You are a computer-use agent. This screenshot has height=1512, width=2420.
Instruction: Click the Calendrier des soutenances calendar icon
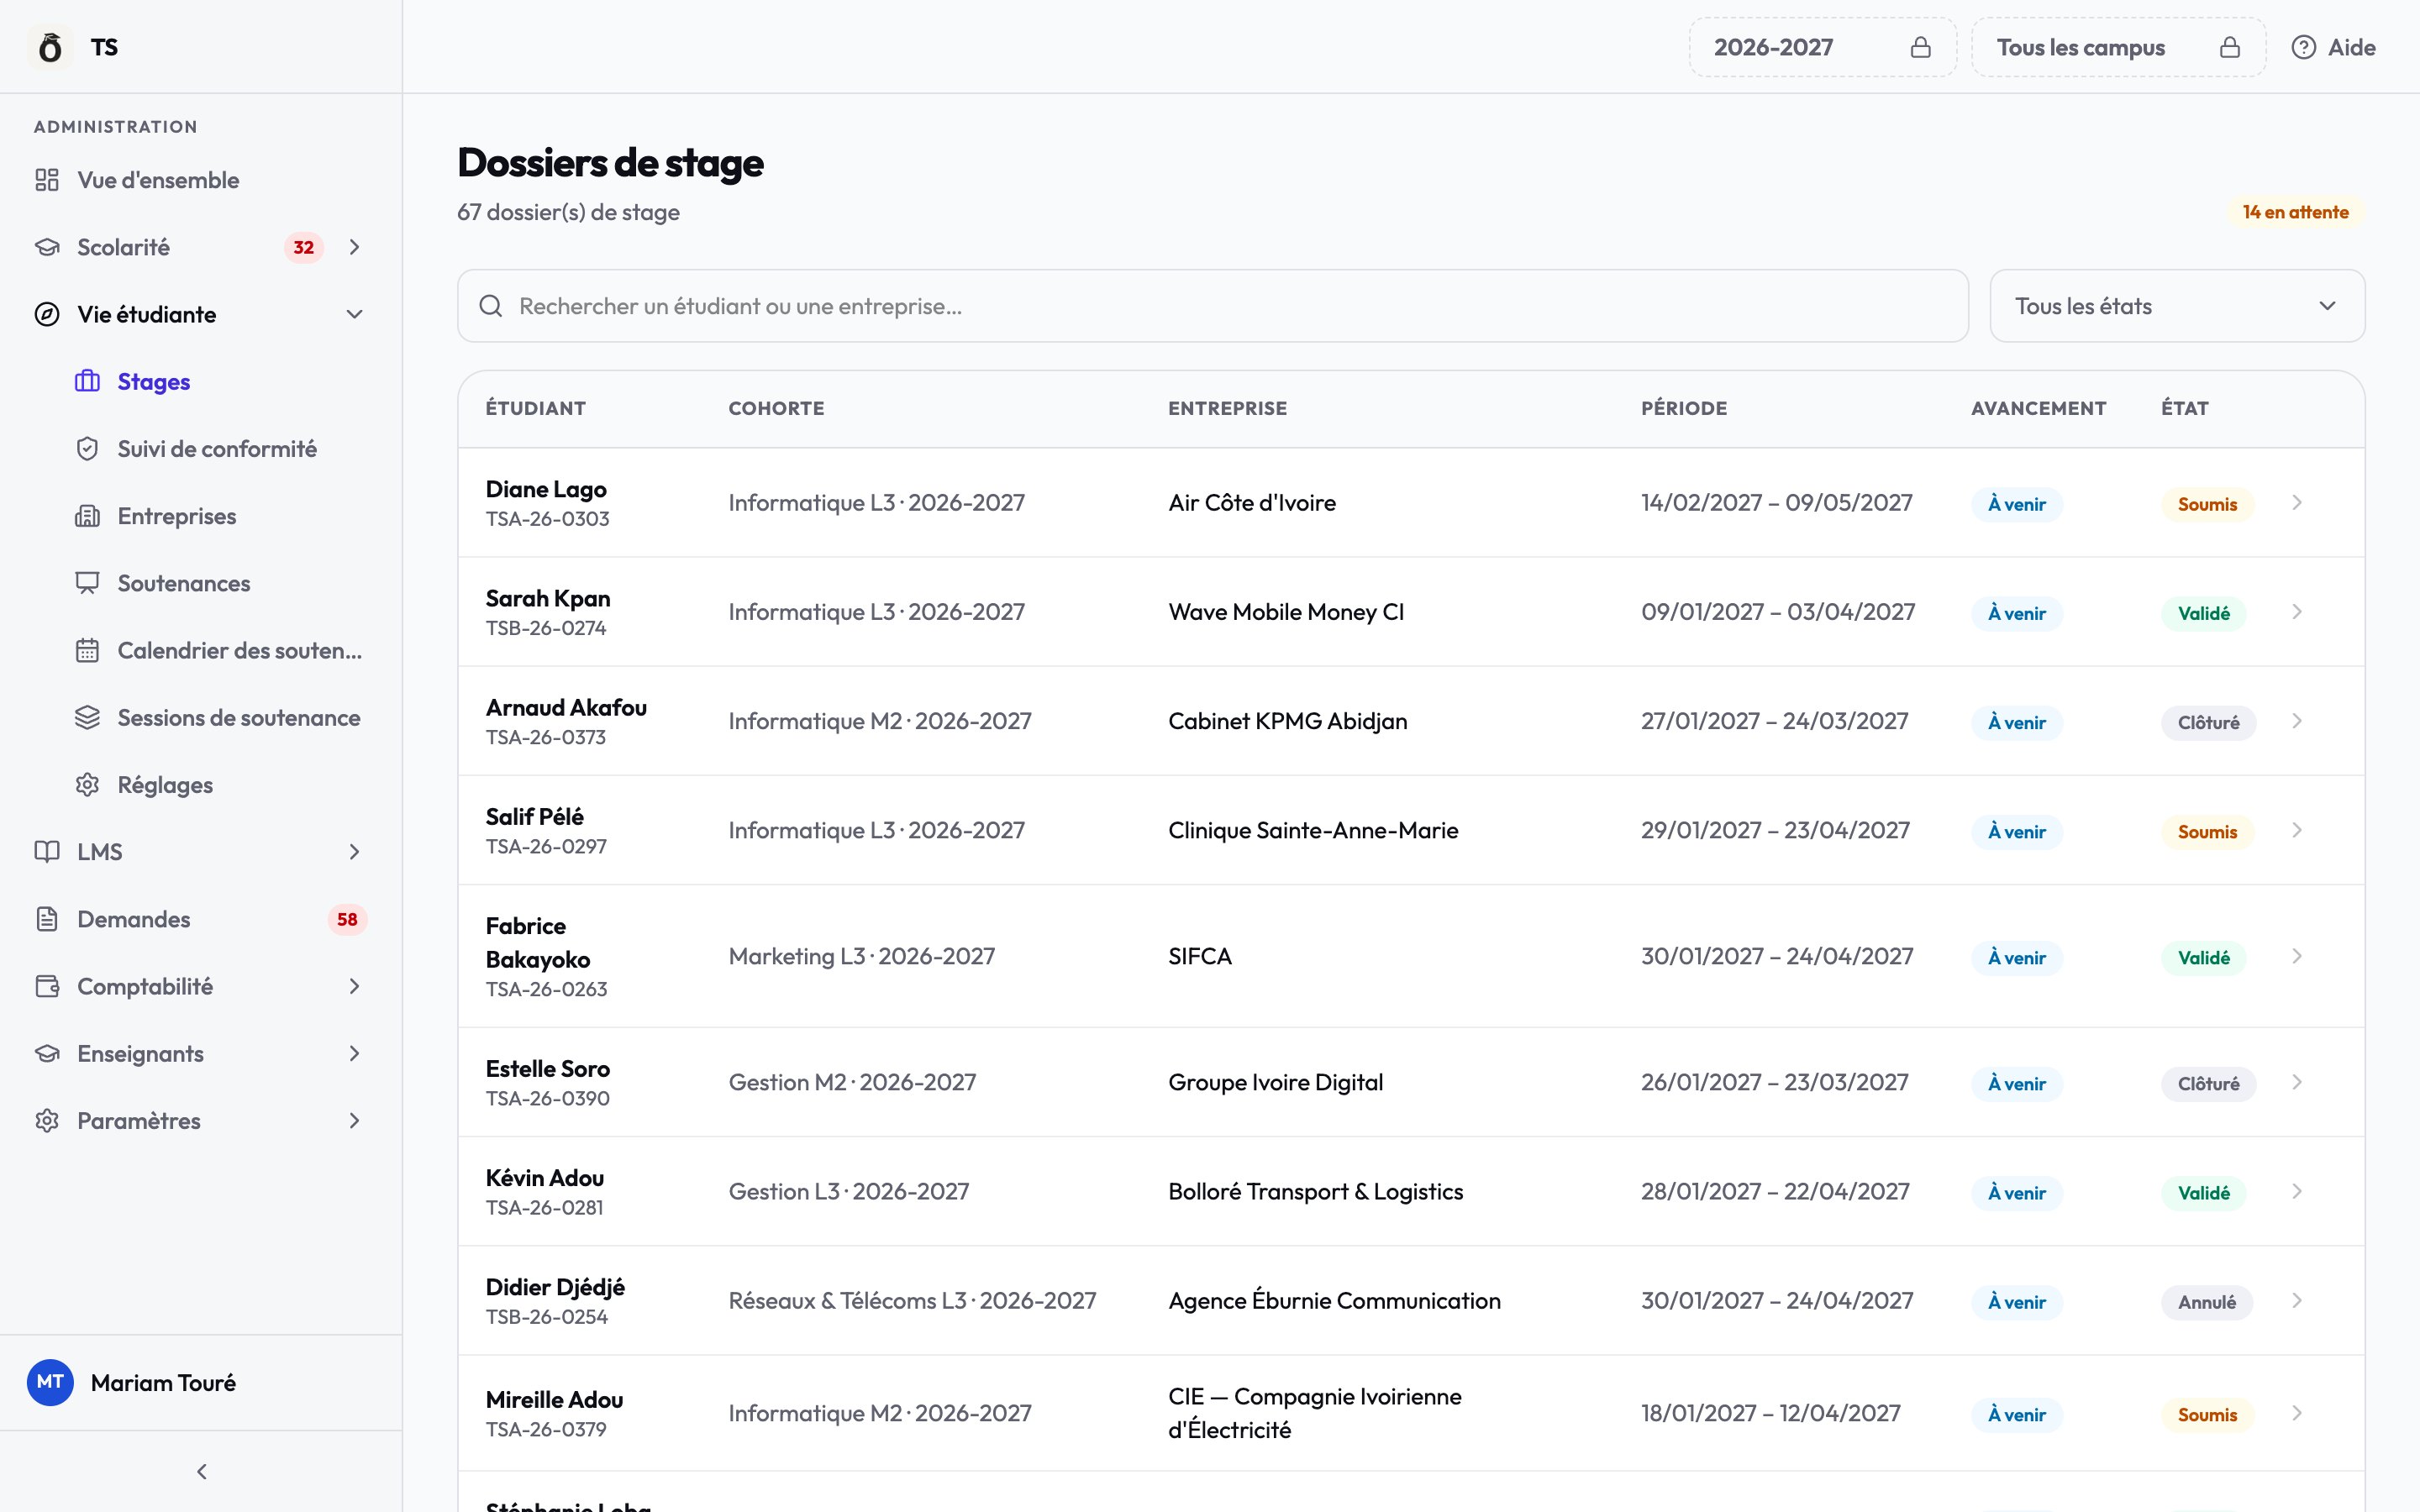[88, 650]
